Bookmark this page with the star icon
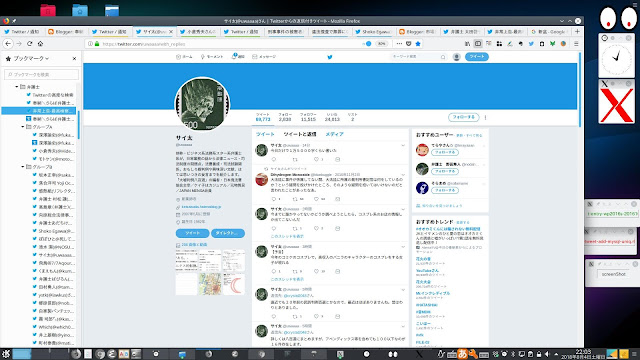640x360 pixels. click(418, 44)
